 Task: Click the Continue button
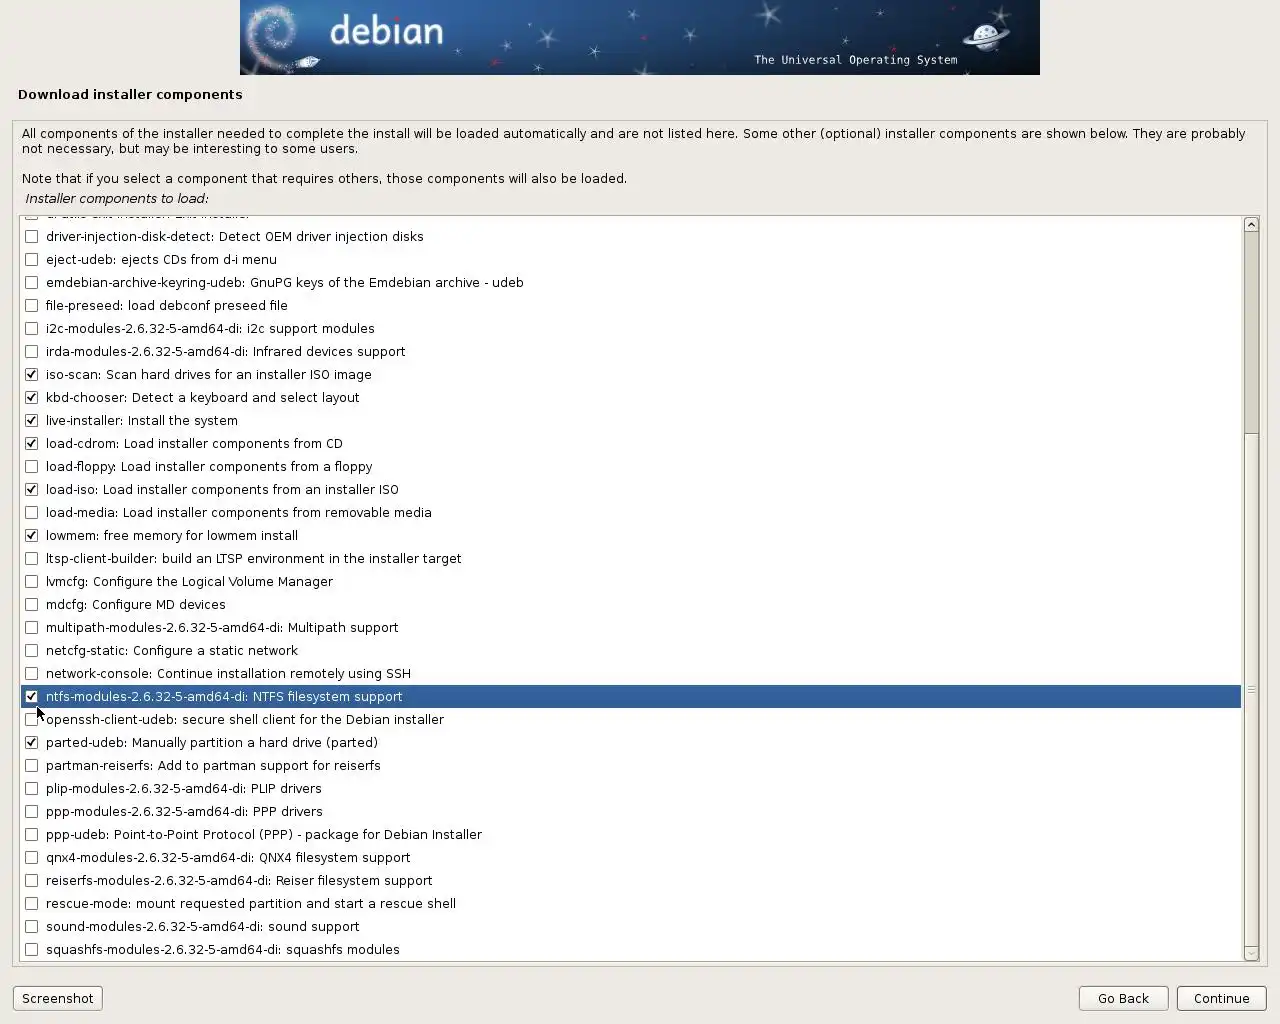point(1221,998)
